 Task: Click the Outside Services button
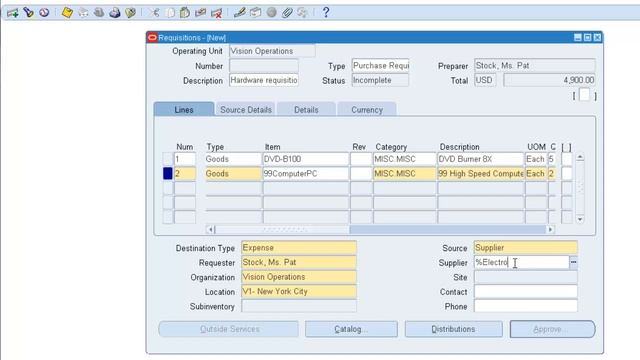click(x=229, y=329)
